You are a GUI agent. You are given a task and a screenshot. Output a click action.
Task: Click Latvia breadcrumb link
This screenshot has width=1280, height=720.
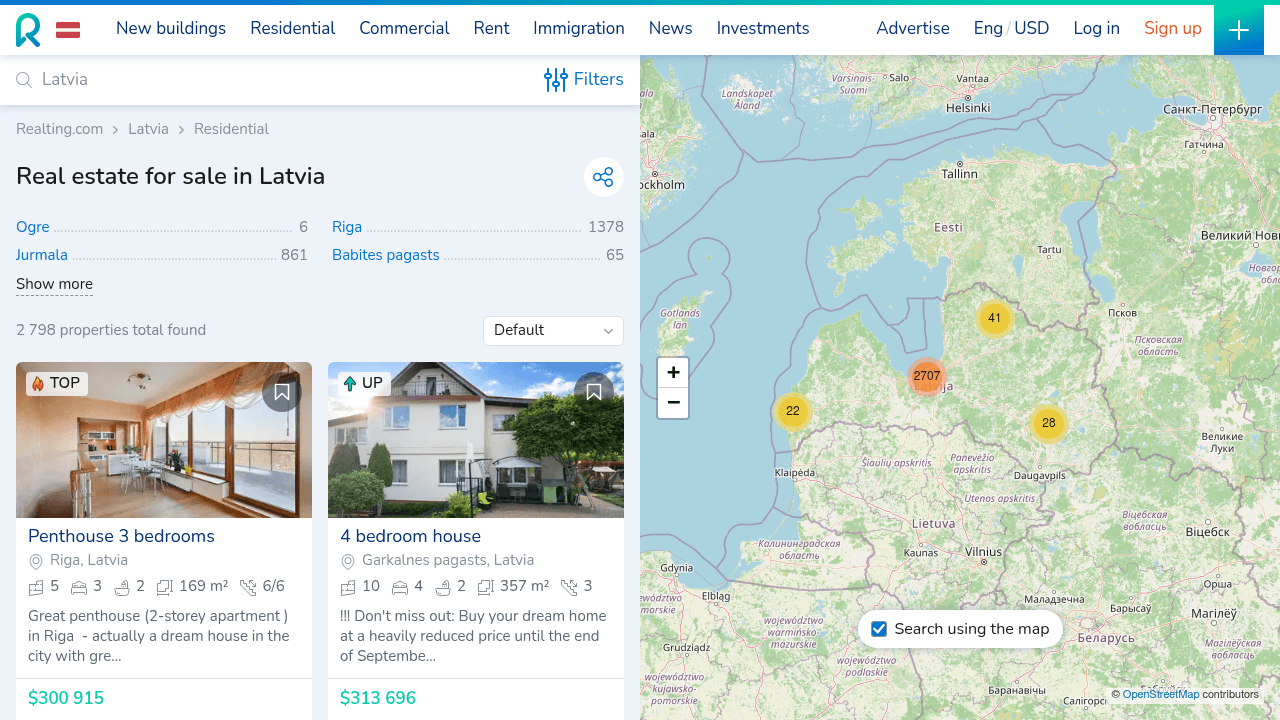148,129
